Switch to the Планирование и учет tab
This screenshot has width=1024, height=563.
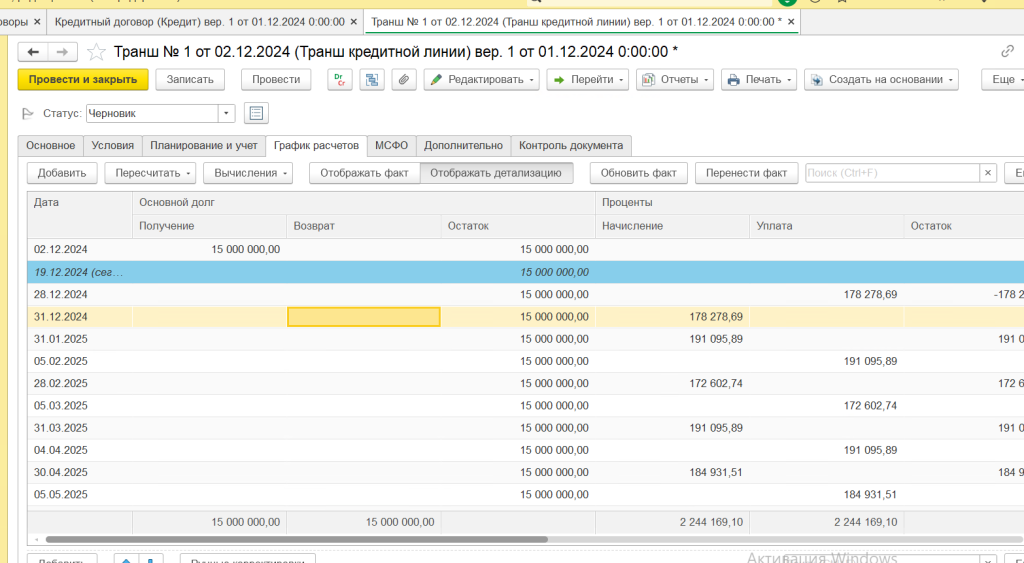pos(204,145)
